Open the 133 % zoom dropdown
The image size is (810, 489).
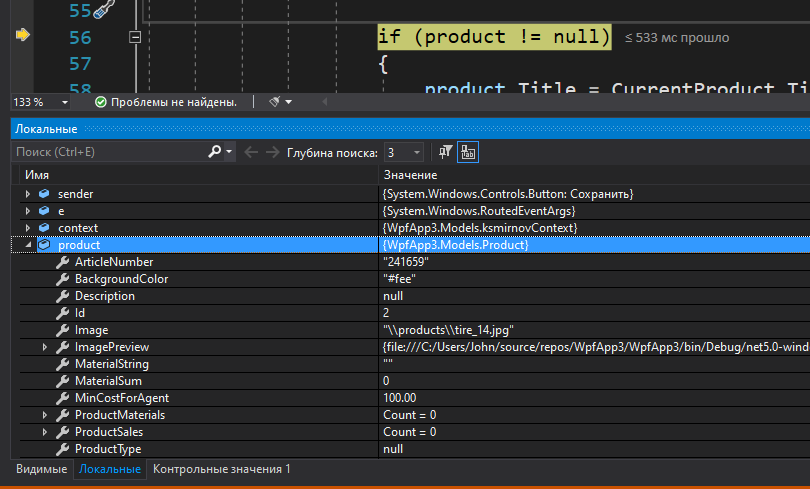click(x=65, y=102)
